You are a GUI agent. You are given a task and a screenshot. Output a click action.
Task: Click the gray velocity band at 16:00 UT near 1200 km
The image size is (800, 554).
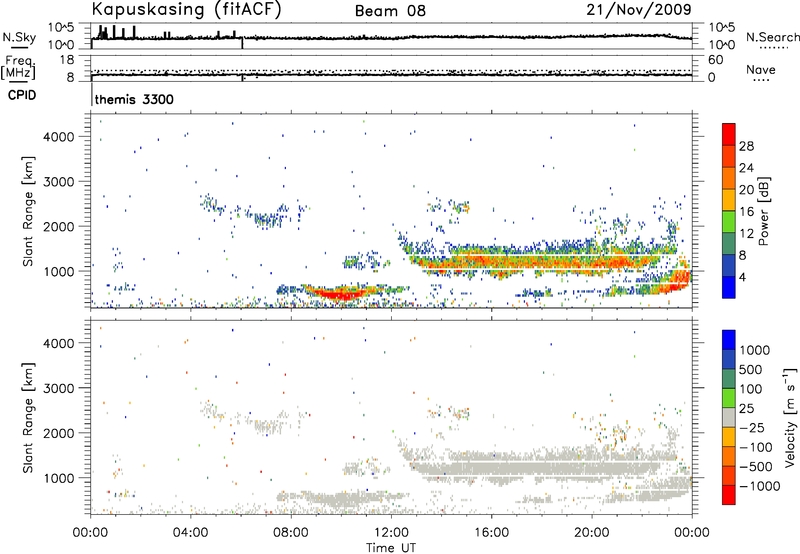pos(491,467)
